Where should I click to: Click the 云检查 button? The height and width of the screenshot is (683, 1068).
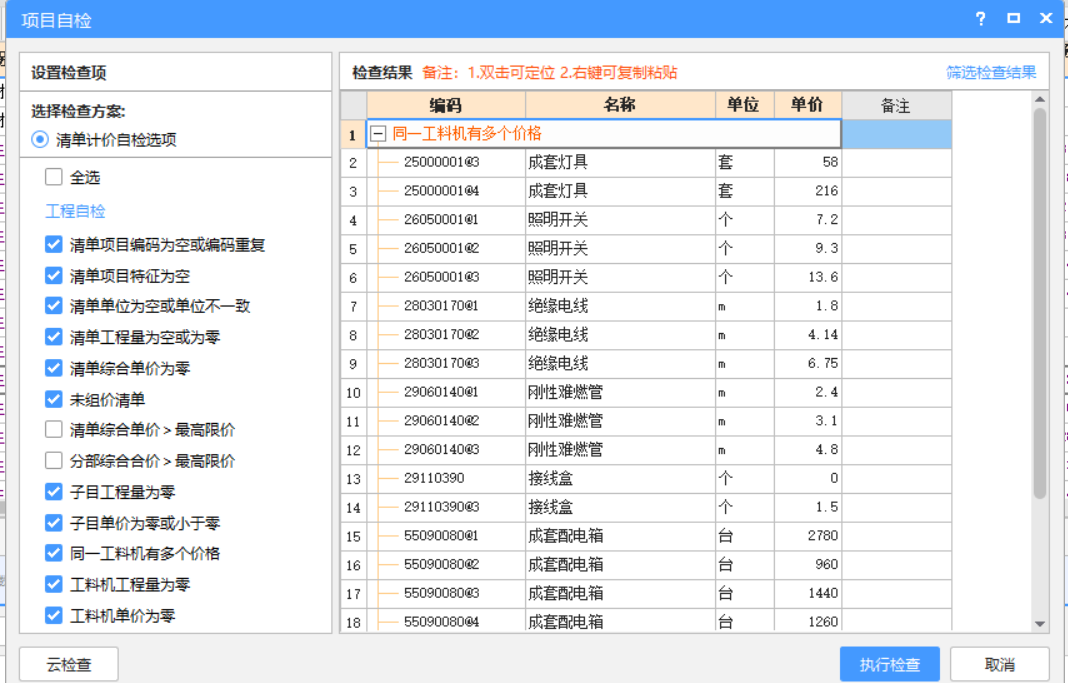pyautogui.click(x=69, y=664)
